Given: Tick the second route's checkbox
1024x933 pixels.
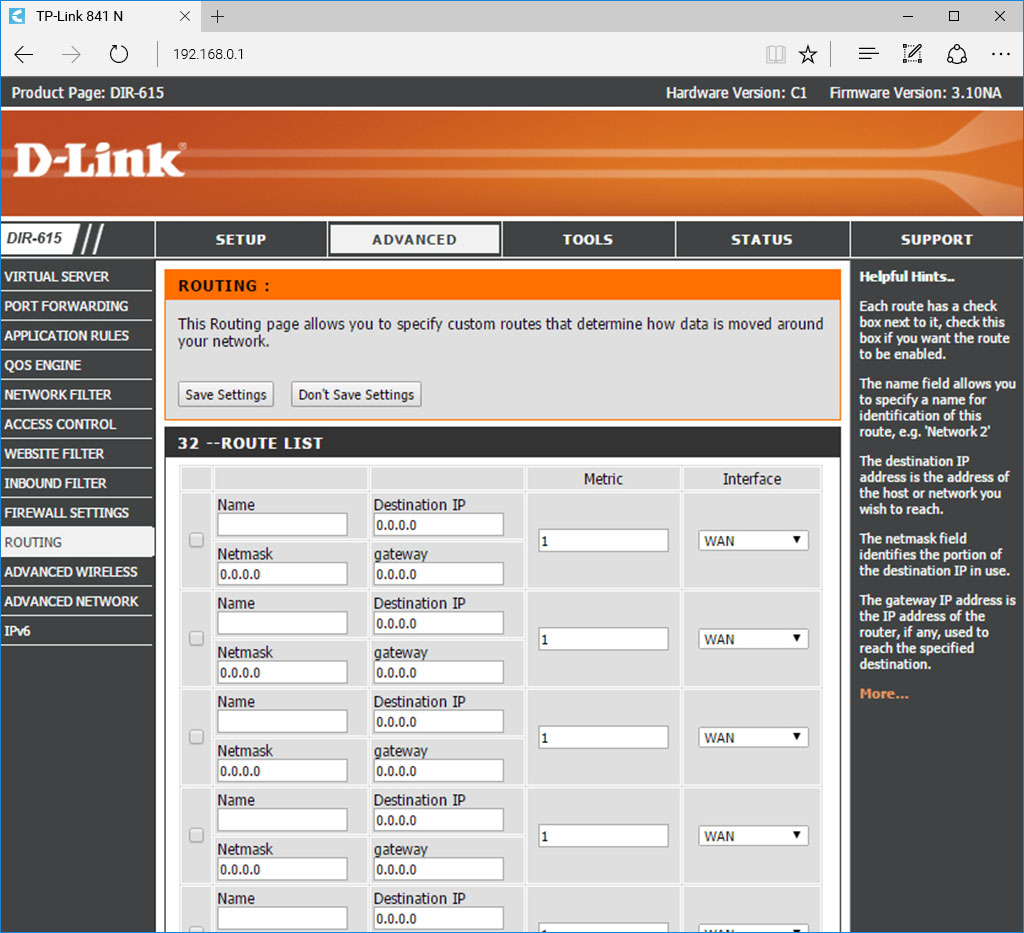Looking at the screenshot, I should point(197,638).
